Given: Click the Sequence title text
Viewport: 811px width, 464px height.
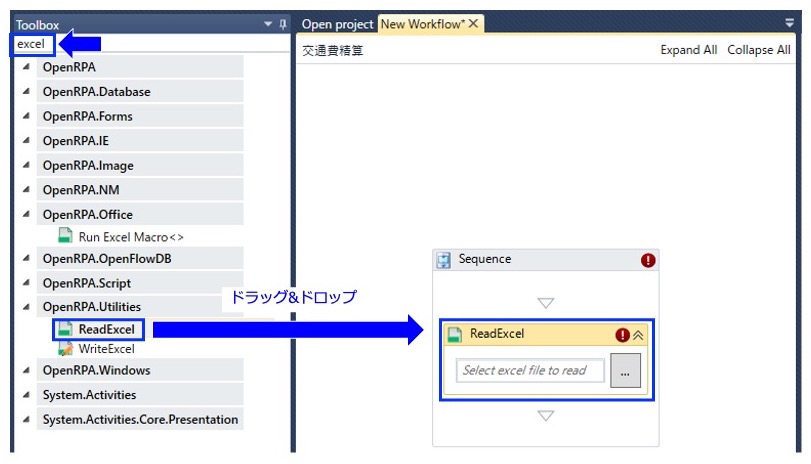Looking at the screenshot, I should [x=485, y=259].
